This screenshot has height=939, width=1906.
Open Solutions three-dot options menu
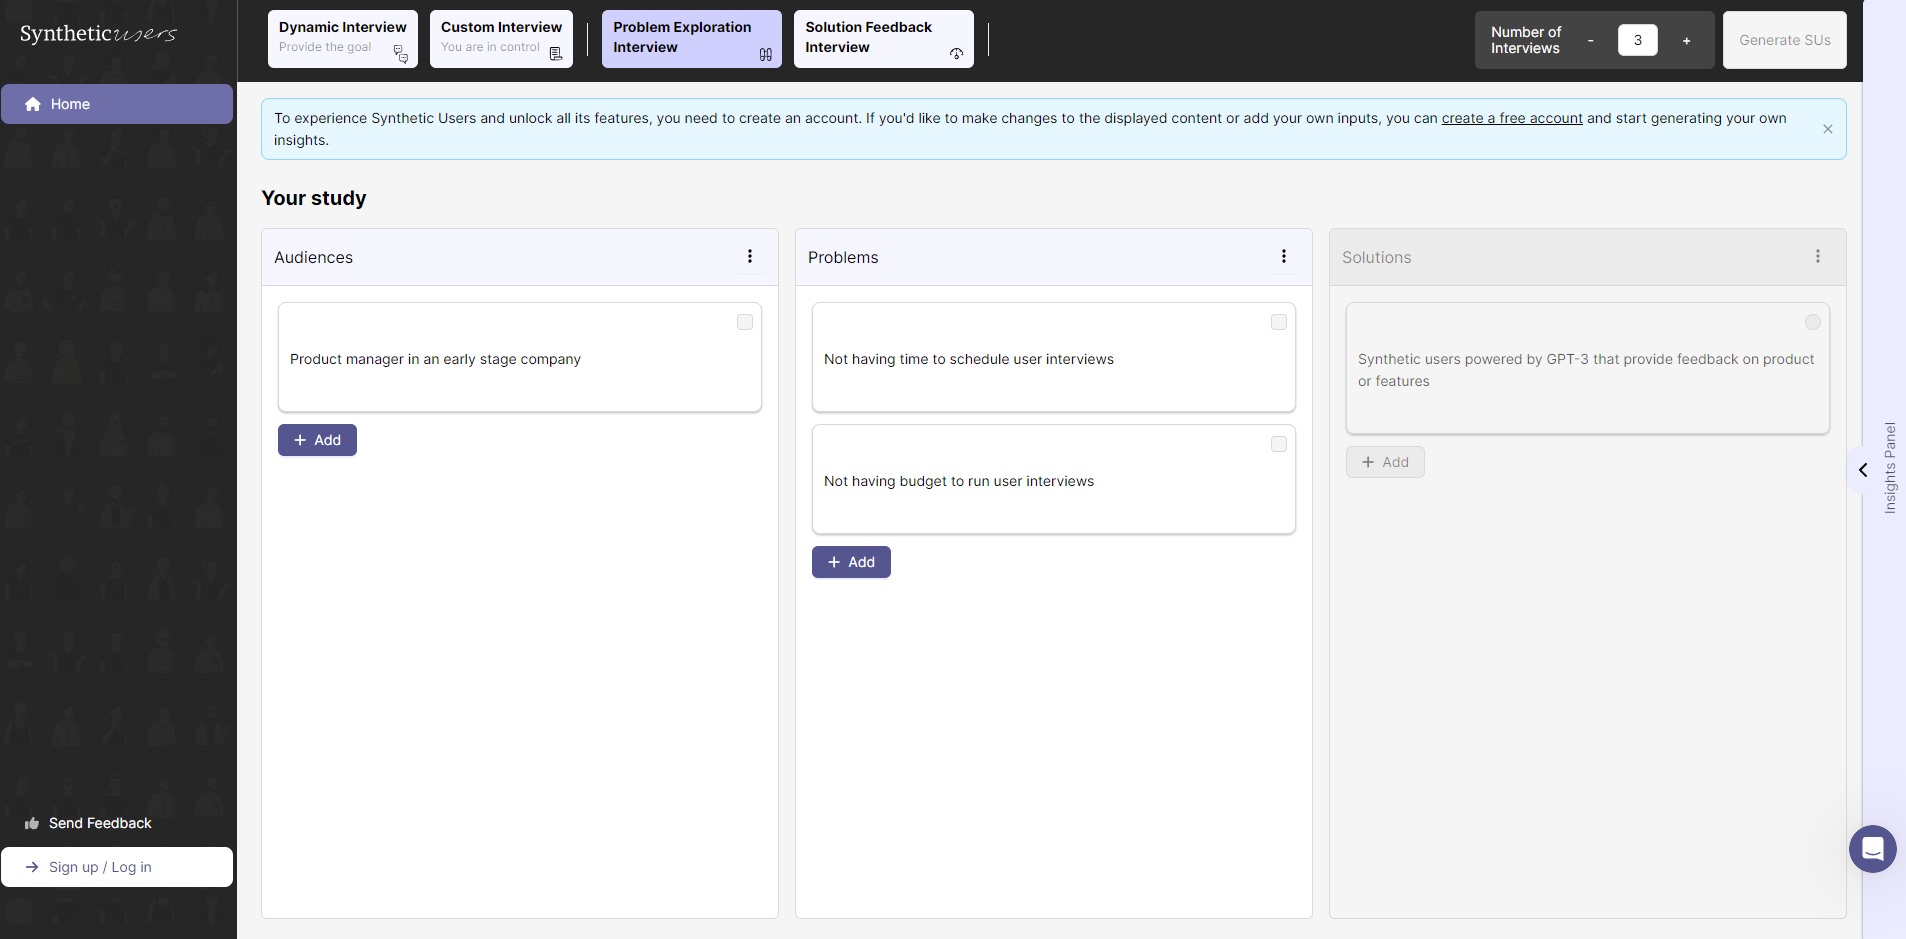pyautogui.click(x=1817, y=257)
